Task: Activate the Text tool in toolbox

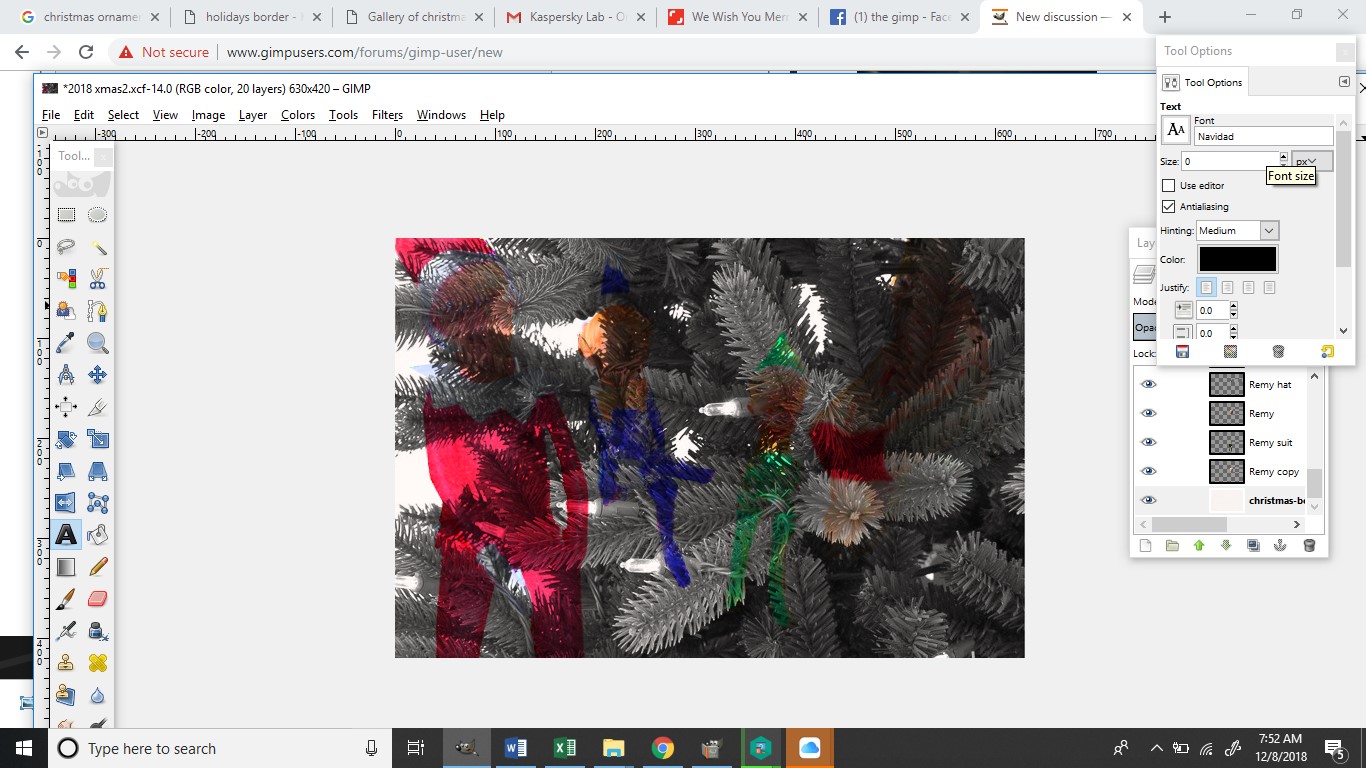Action: click(x=66, y=535)
